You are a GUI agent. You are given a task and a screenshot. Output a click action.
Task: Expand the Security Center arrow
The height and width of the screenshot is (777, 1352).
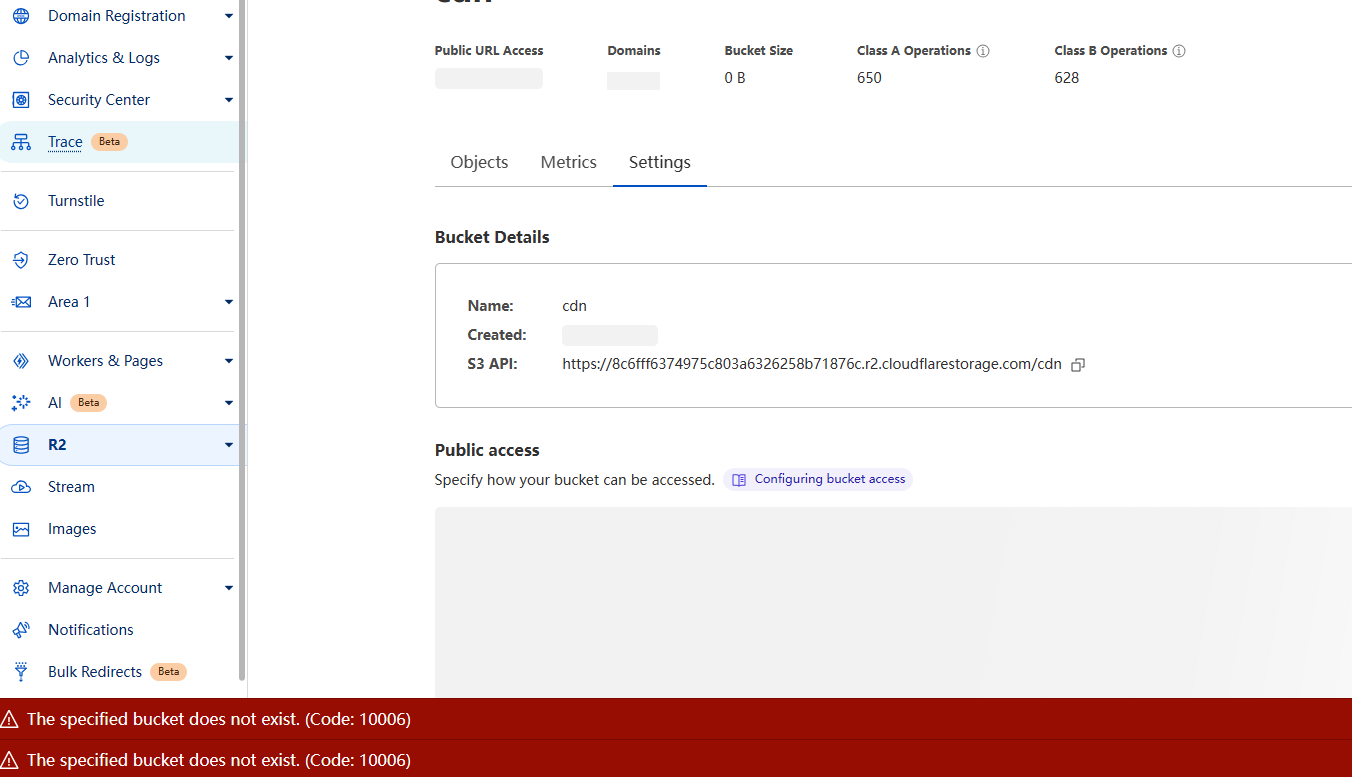click(x=229, y=100)
